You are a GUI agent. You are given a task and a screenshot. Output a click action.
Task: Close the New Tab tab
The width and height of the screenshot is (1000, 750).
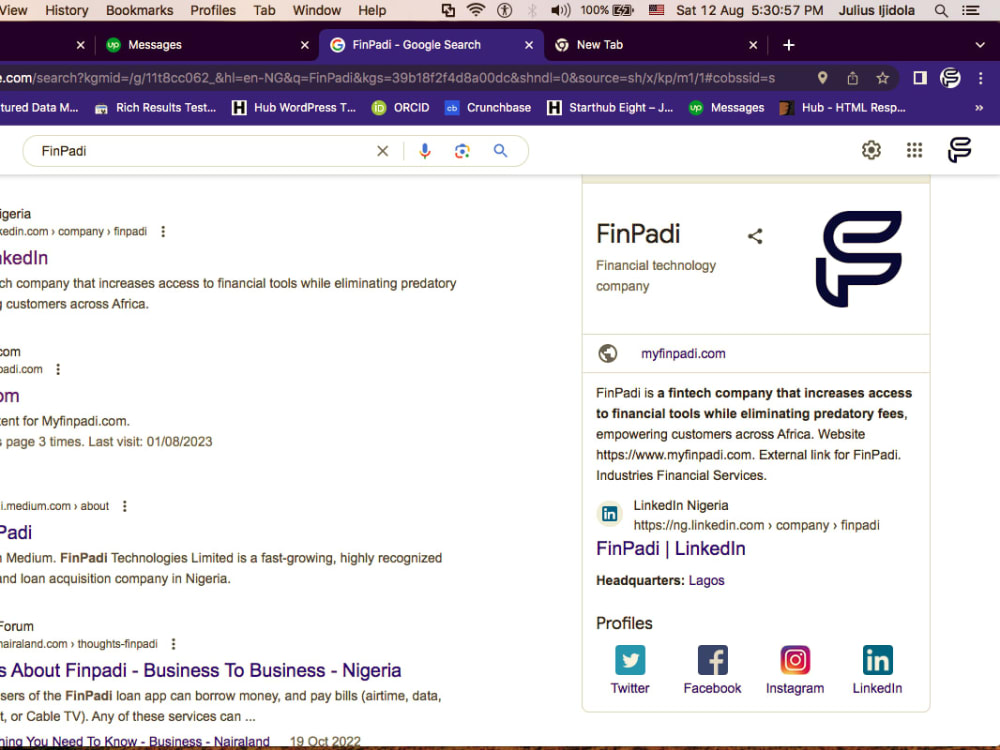(753, 45)
